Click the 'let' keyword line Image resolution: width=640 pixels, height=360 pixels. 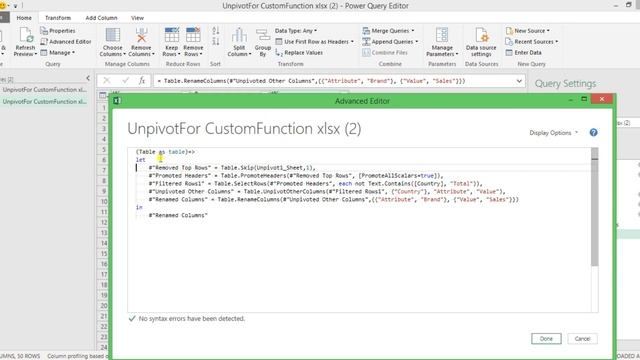[140, 160]
